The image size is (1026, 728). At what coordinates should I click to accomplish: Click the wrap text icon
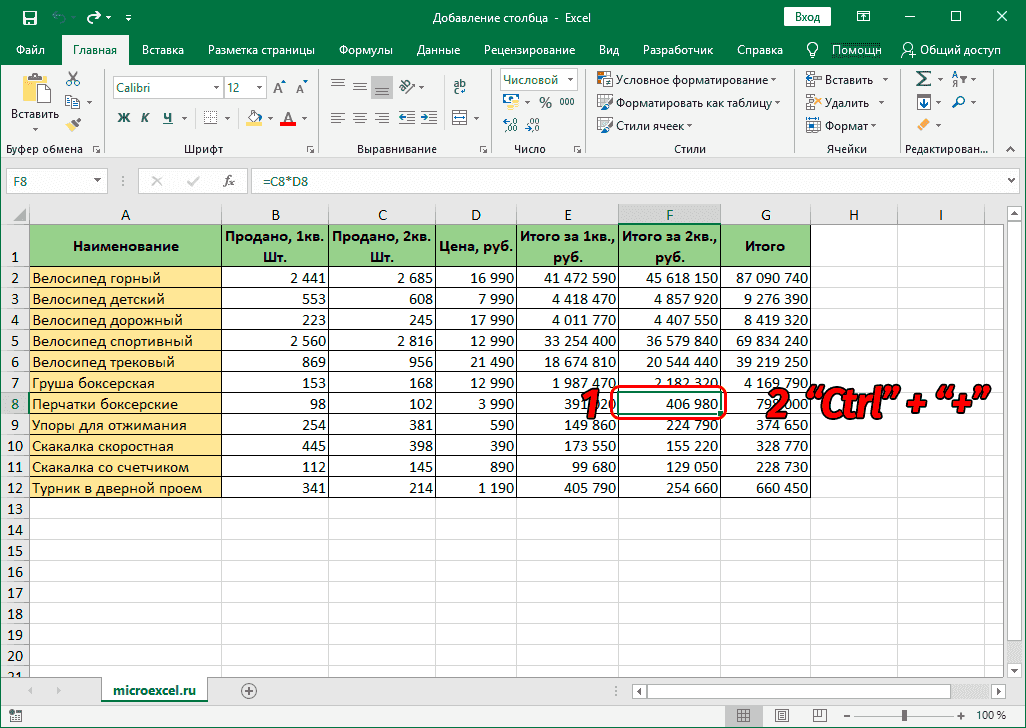[460, 85]
